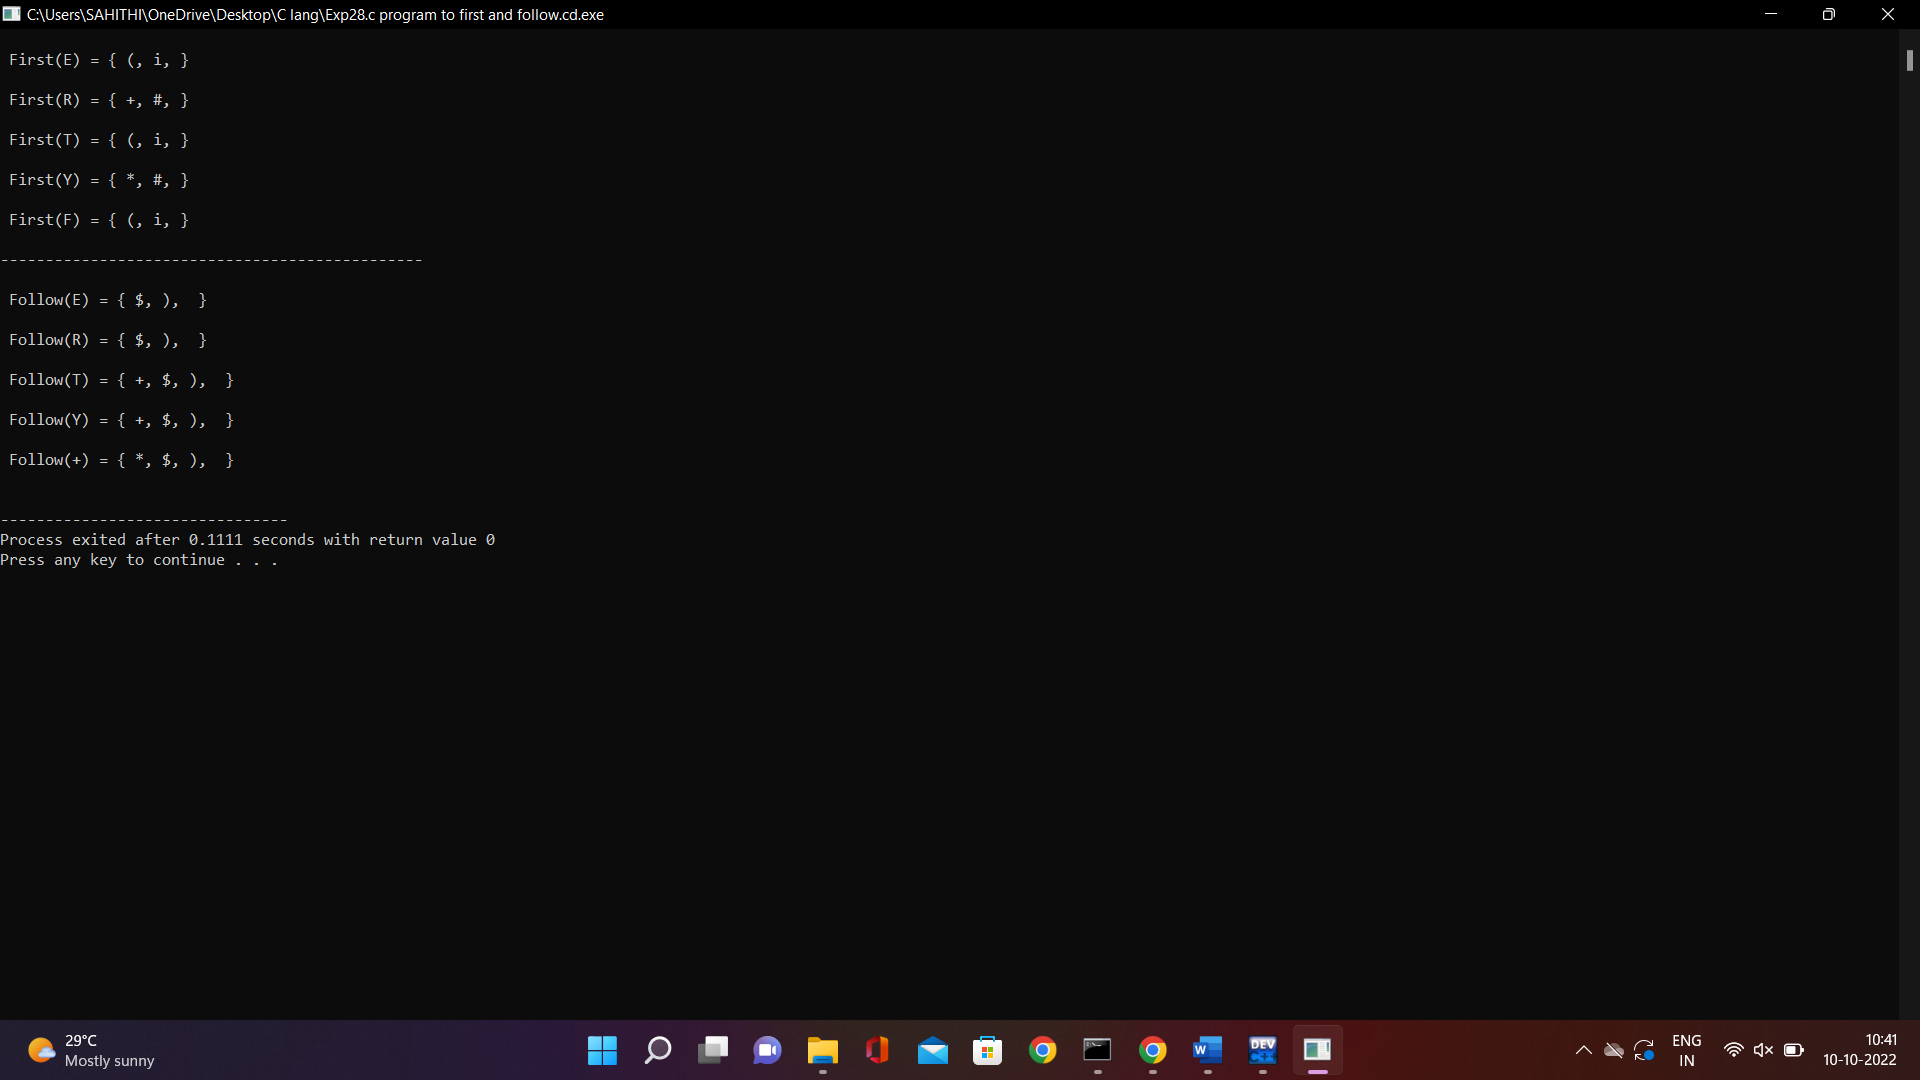Click the console window title bar icon
Image resolution: width=1920 pixels, height=1080 pixels.
(x=12, y=14)
